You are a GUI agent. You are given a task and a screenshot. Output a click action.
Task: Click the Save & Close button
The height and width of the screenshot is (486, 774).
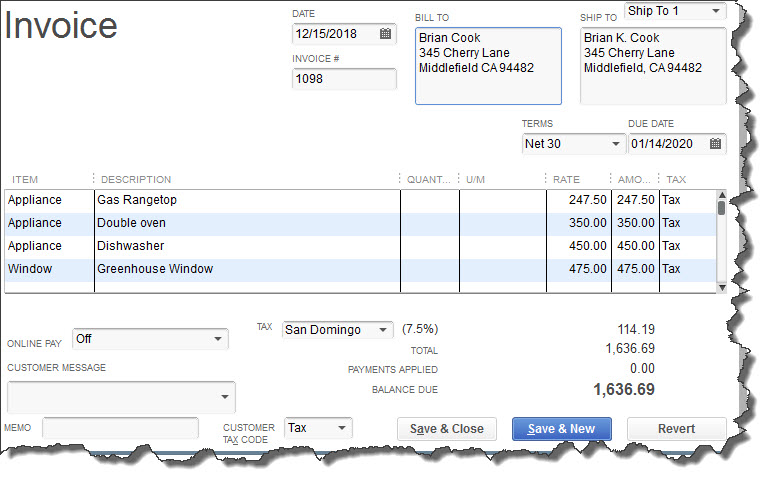[x=446, y=429]
